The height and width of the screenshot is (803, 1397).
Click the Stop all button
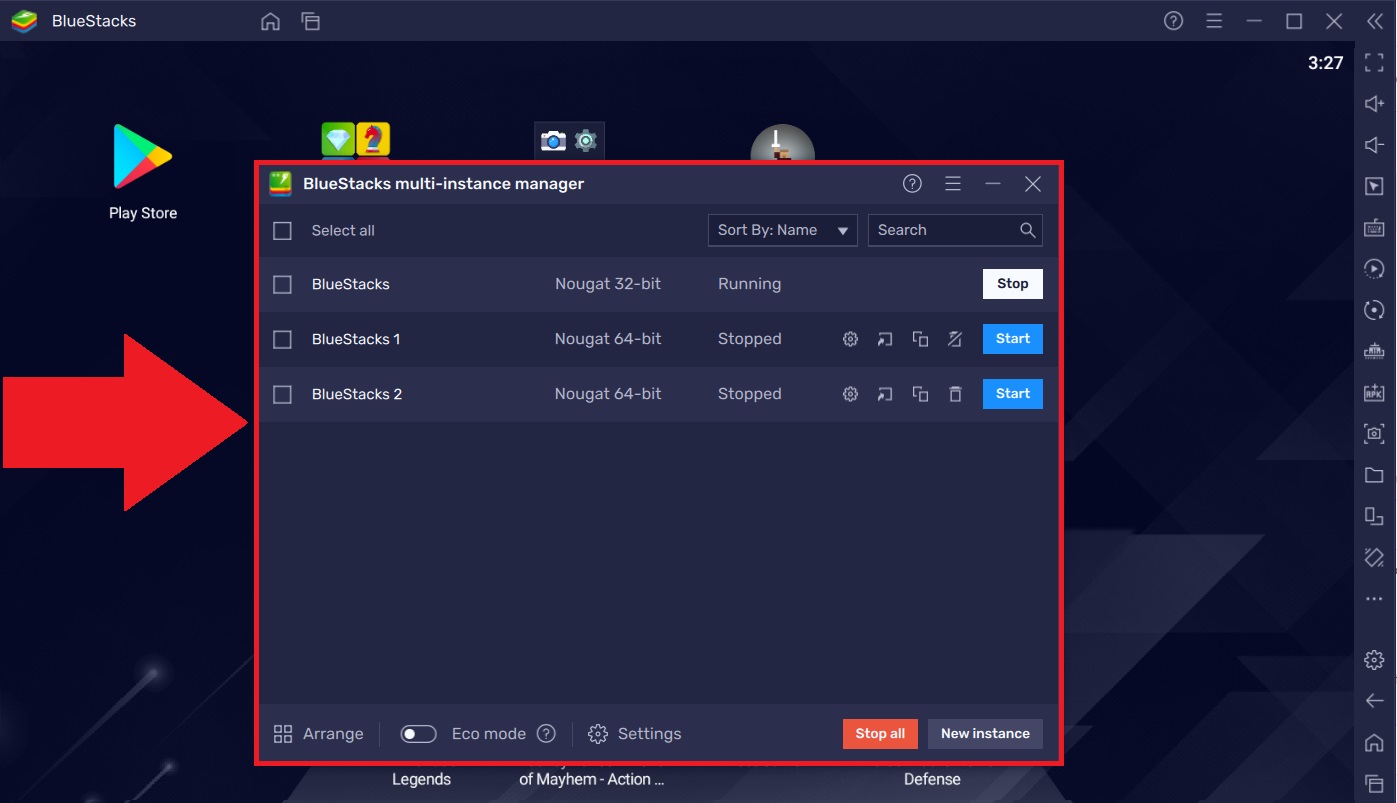pos(880,733)
